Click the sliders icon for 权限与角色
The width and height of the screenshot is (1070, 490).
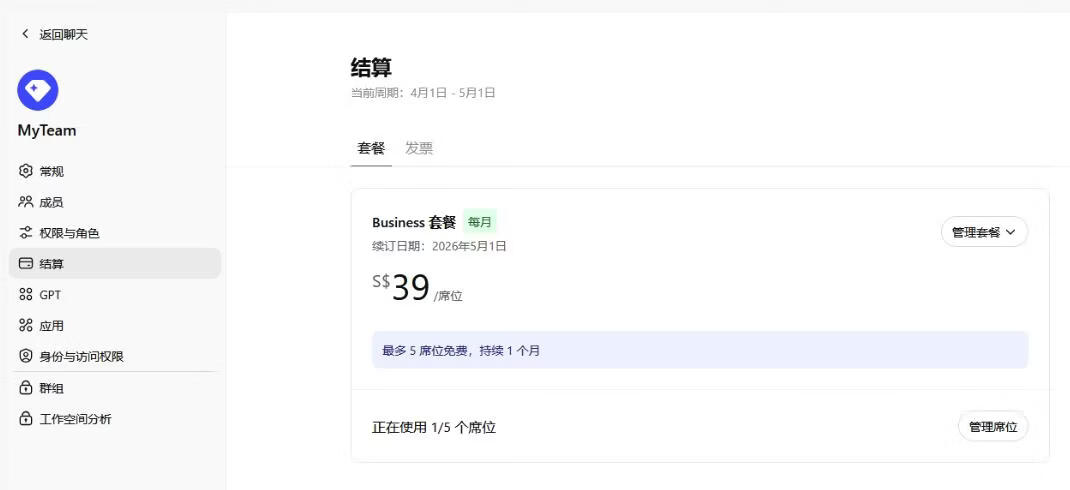tap(26, 233)
